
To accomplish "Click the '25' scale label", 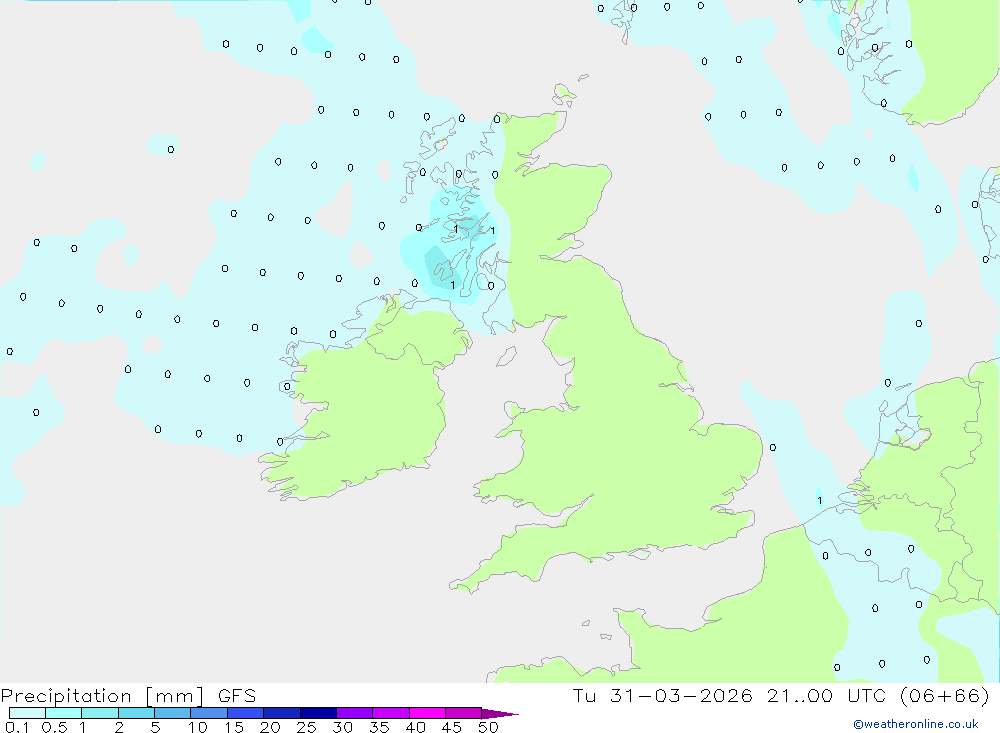I will pyautogui.click(x=306, y=727).
